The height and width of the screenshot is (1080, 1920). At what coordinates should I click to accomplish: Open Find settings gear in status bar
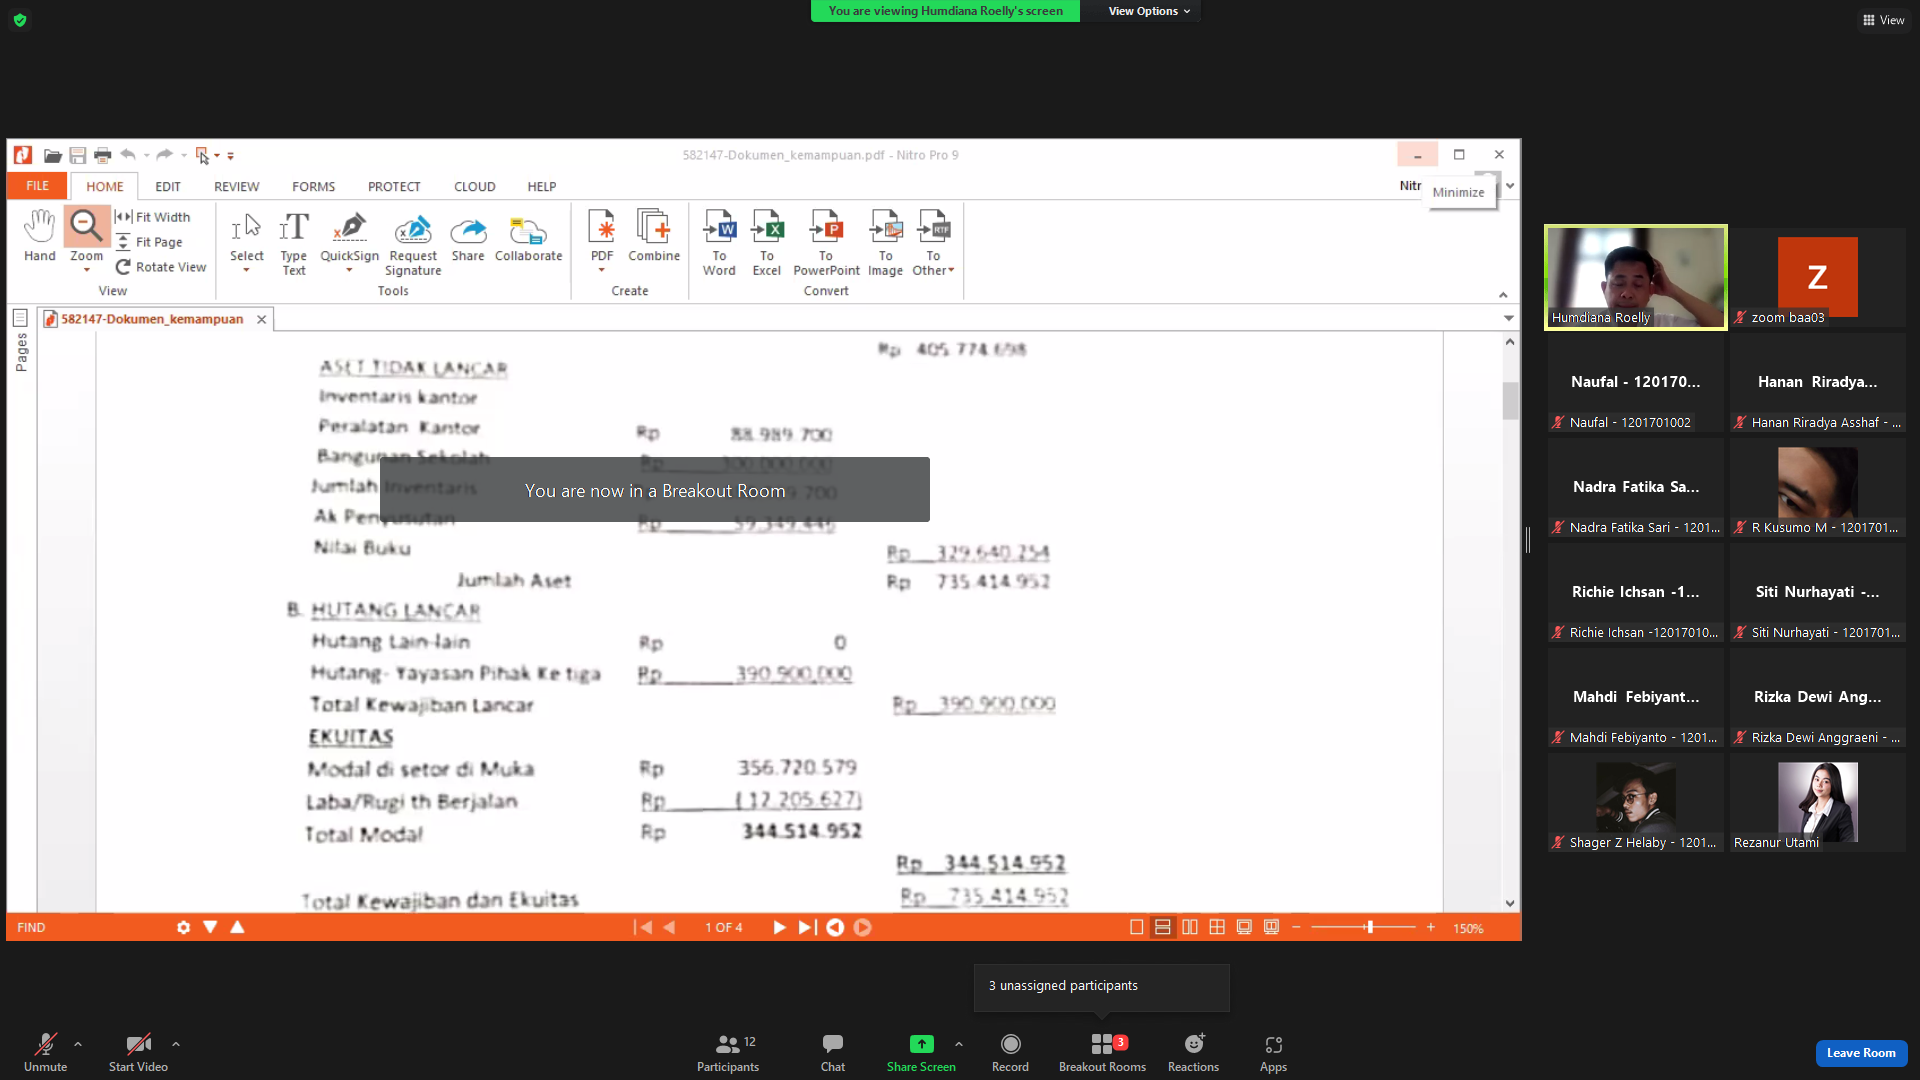183,927
